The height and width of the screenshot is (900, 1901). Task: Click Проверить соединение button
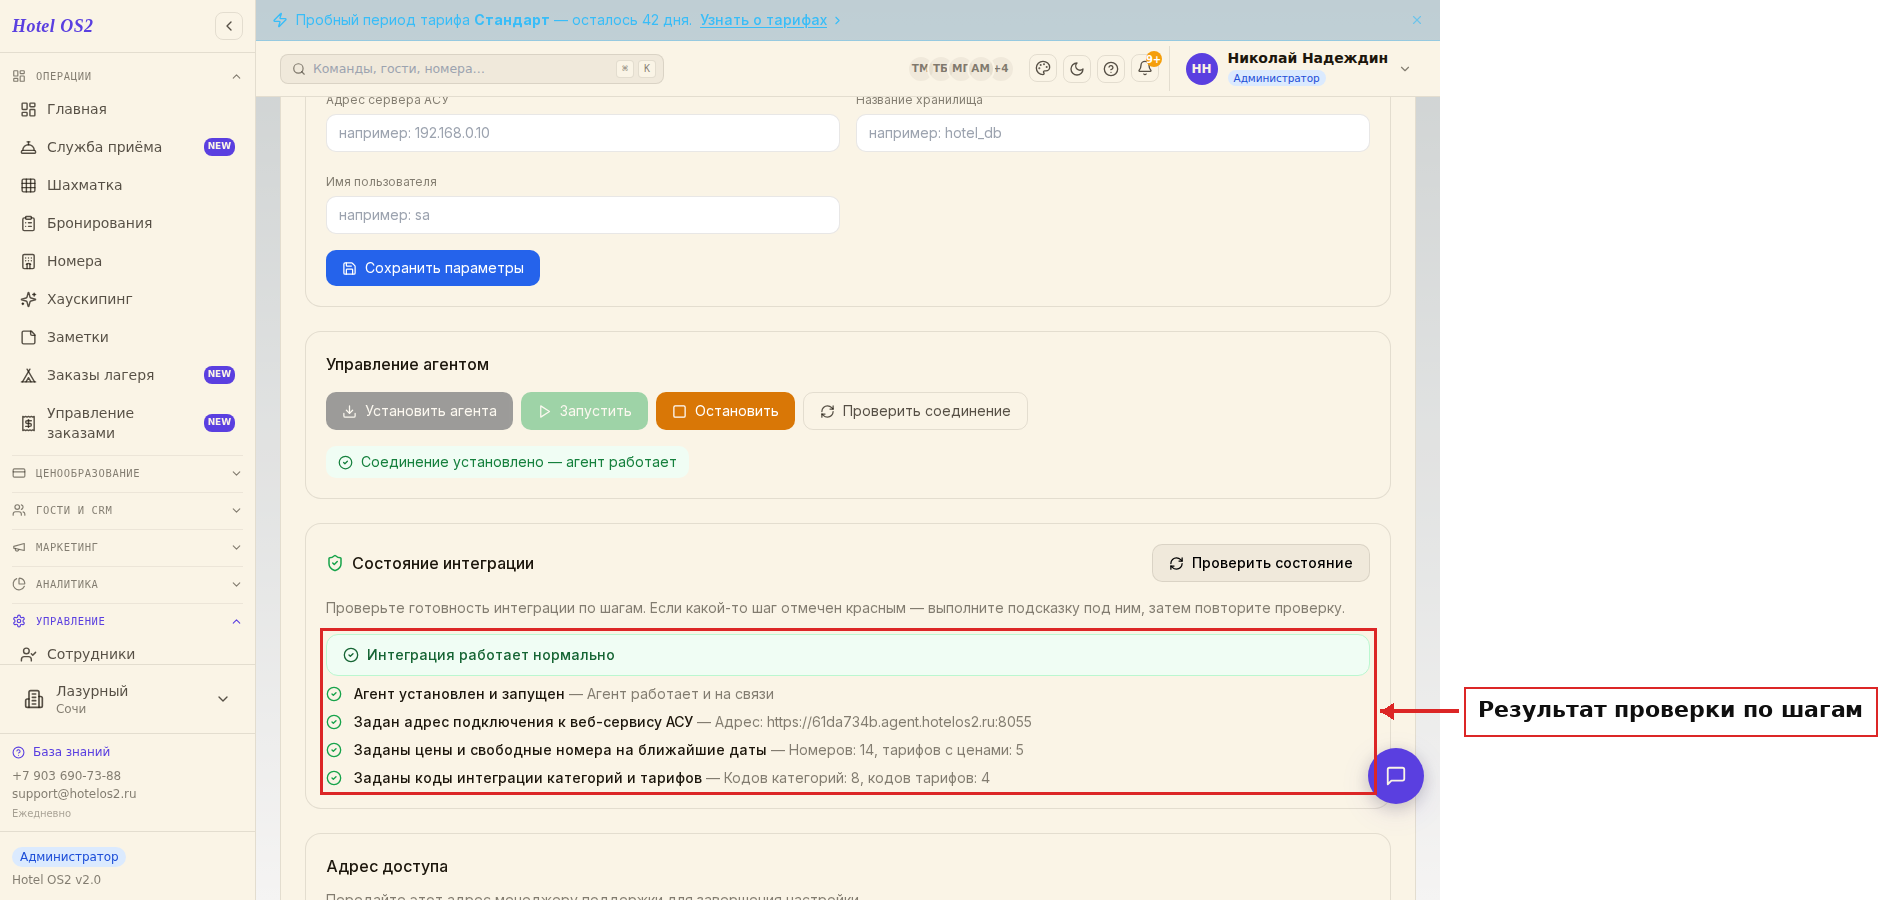click(915, 411)
